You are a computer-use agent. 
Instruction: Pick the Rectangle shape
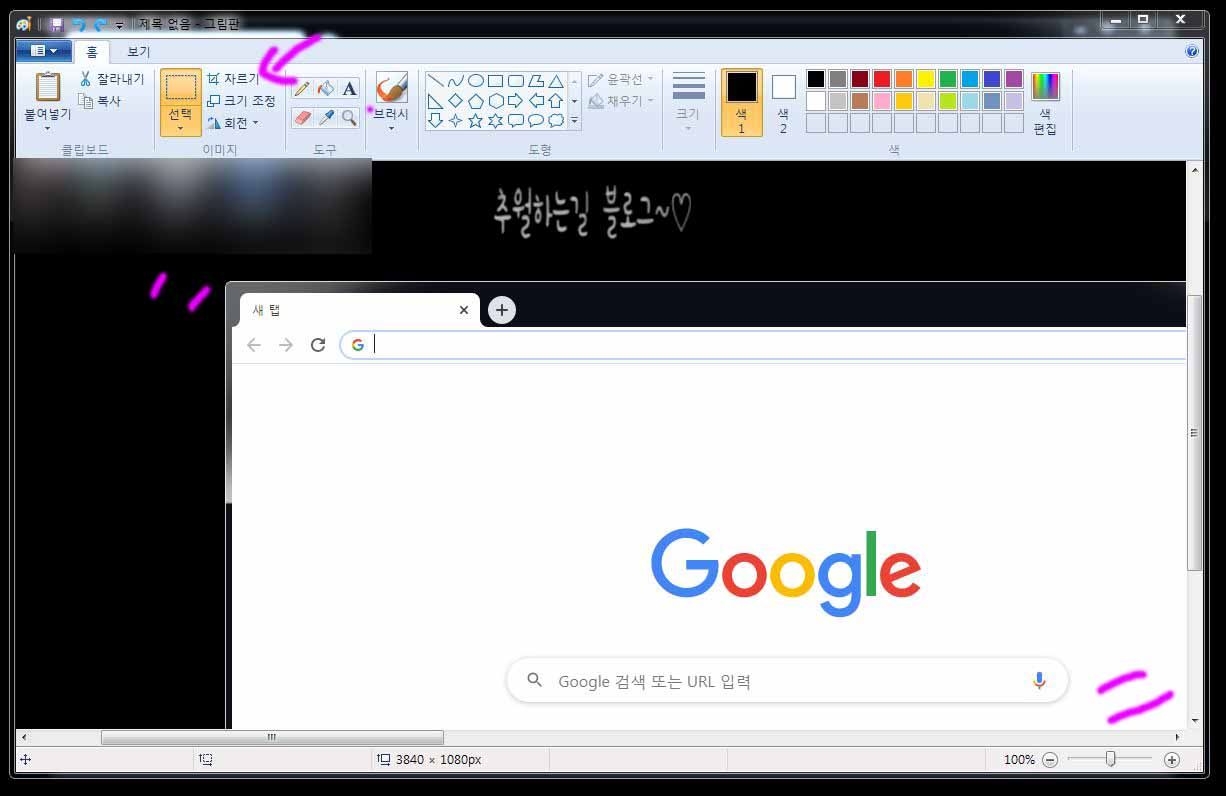[496, 81]
